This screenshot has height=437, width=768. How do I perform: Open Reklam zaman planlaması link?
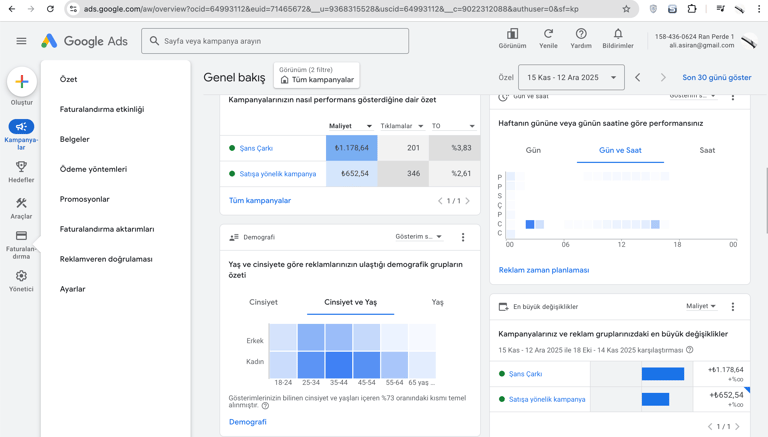click(544, 270)
